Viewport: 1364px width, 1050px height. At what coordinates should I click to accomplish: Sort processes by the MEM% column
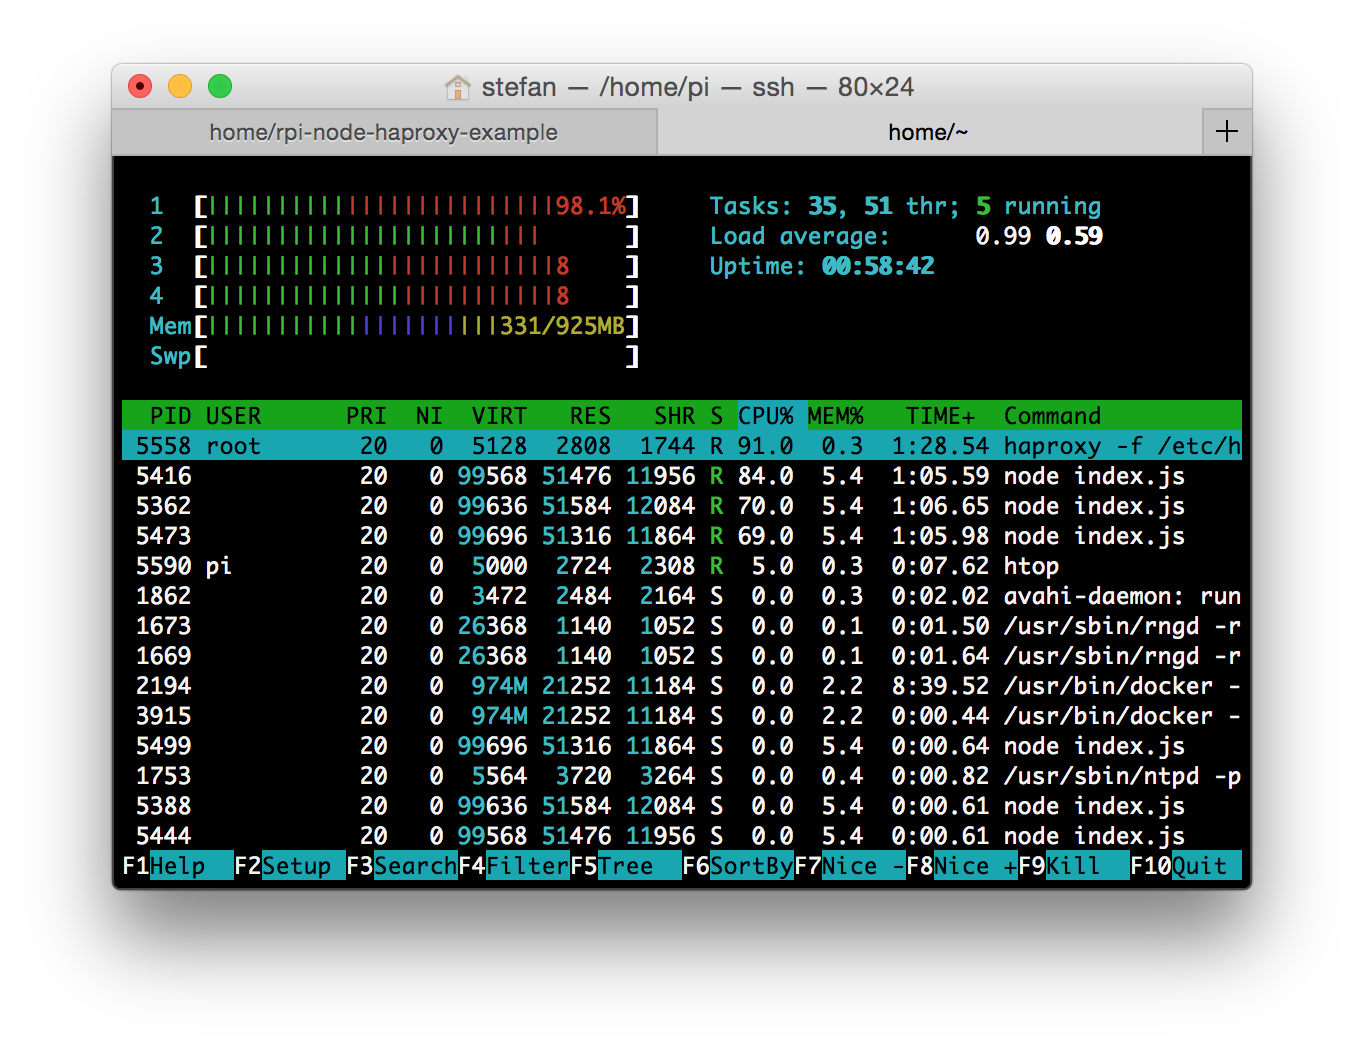[x=836, y=415]
